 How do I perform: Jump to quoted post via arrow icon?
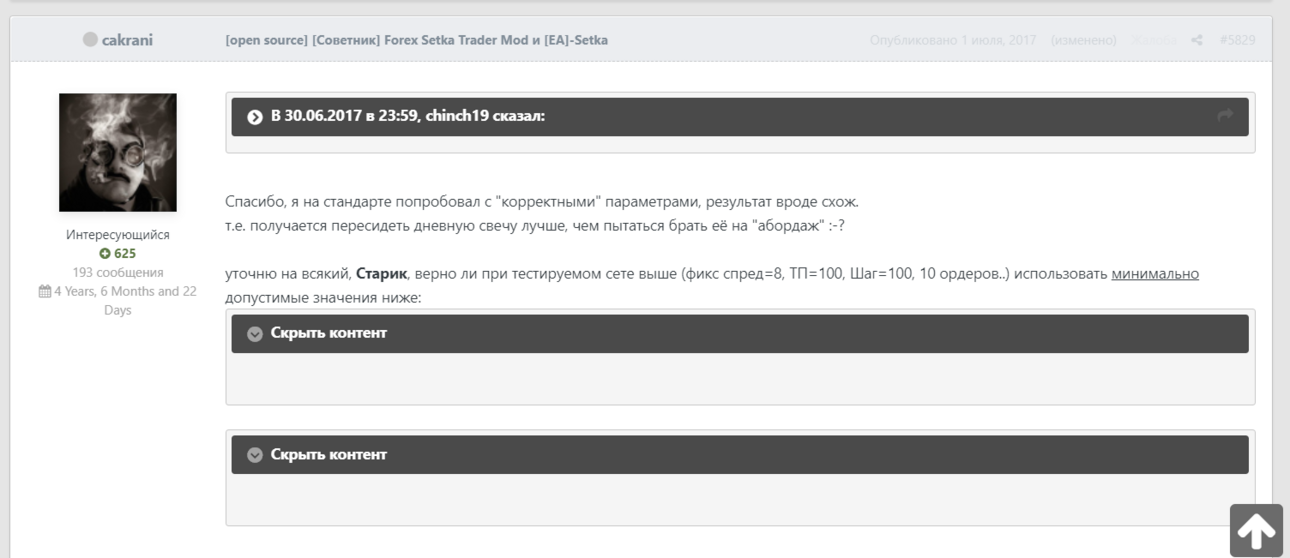1225,116
